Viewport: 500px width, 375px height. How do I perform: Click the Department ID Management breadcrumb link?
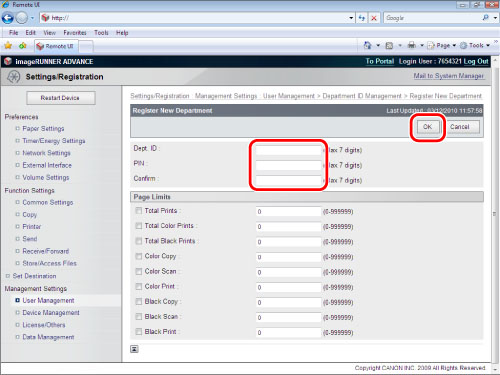[x=362, y=96]
